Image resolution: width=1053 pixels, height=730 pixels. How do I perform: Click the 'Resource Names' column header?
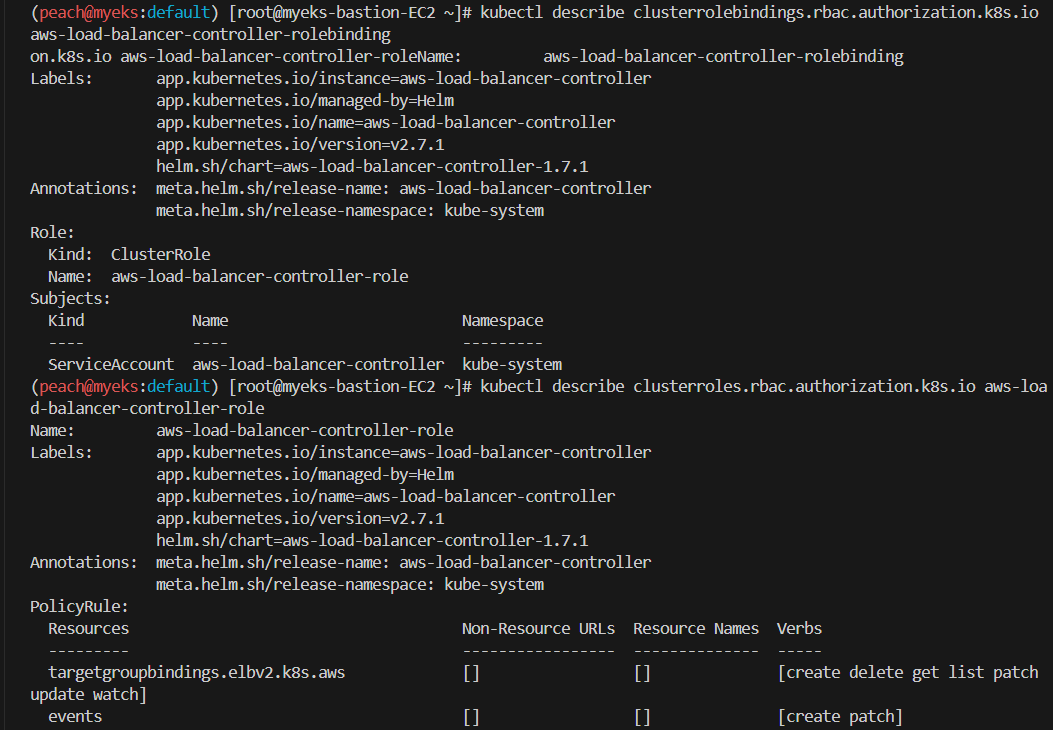(x=696, y=629)
